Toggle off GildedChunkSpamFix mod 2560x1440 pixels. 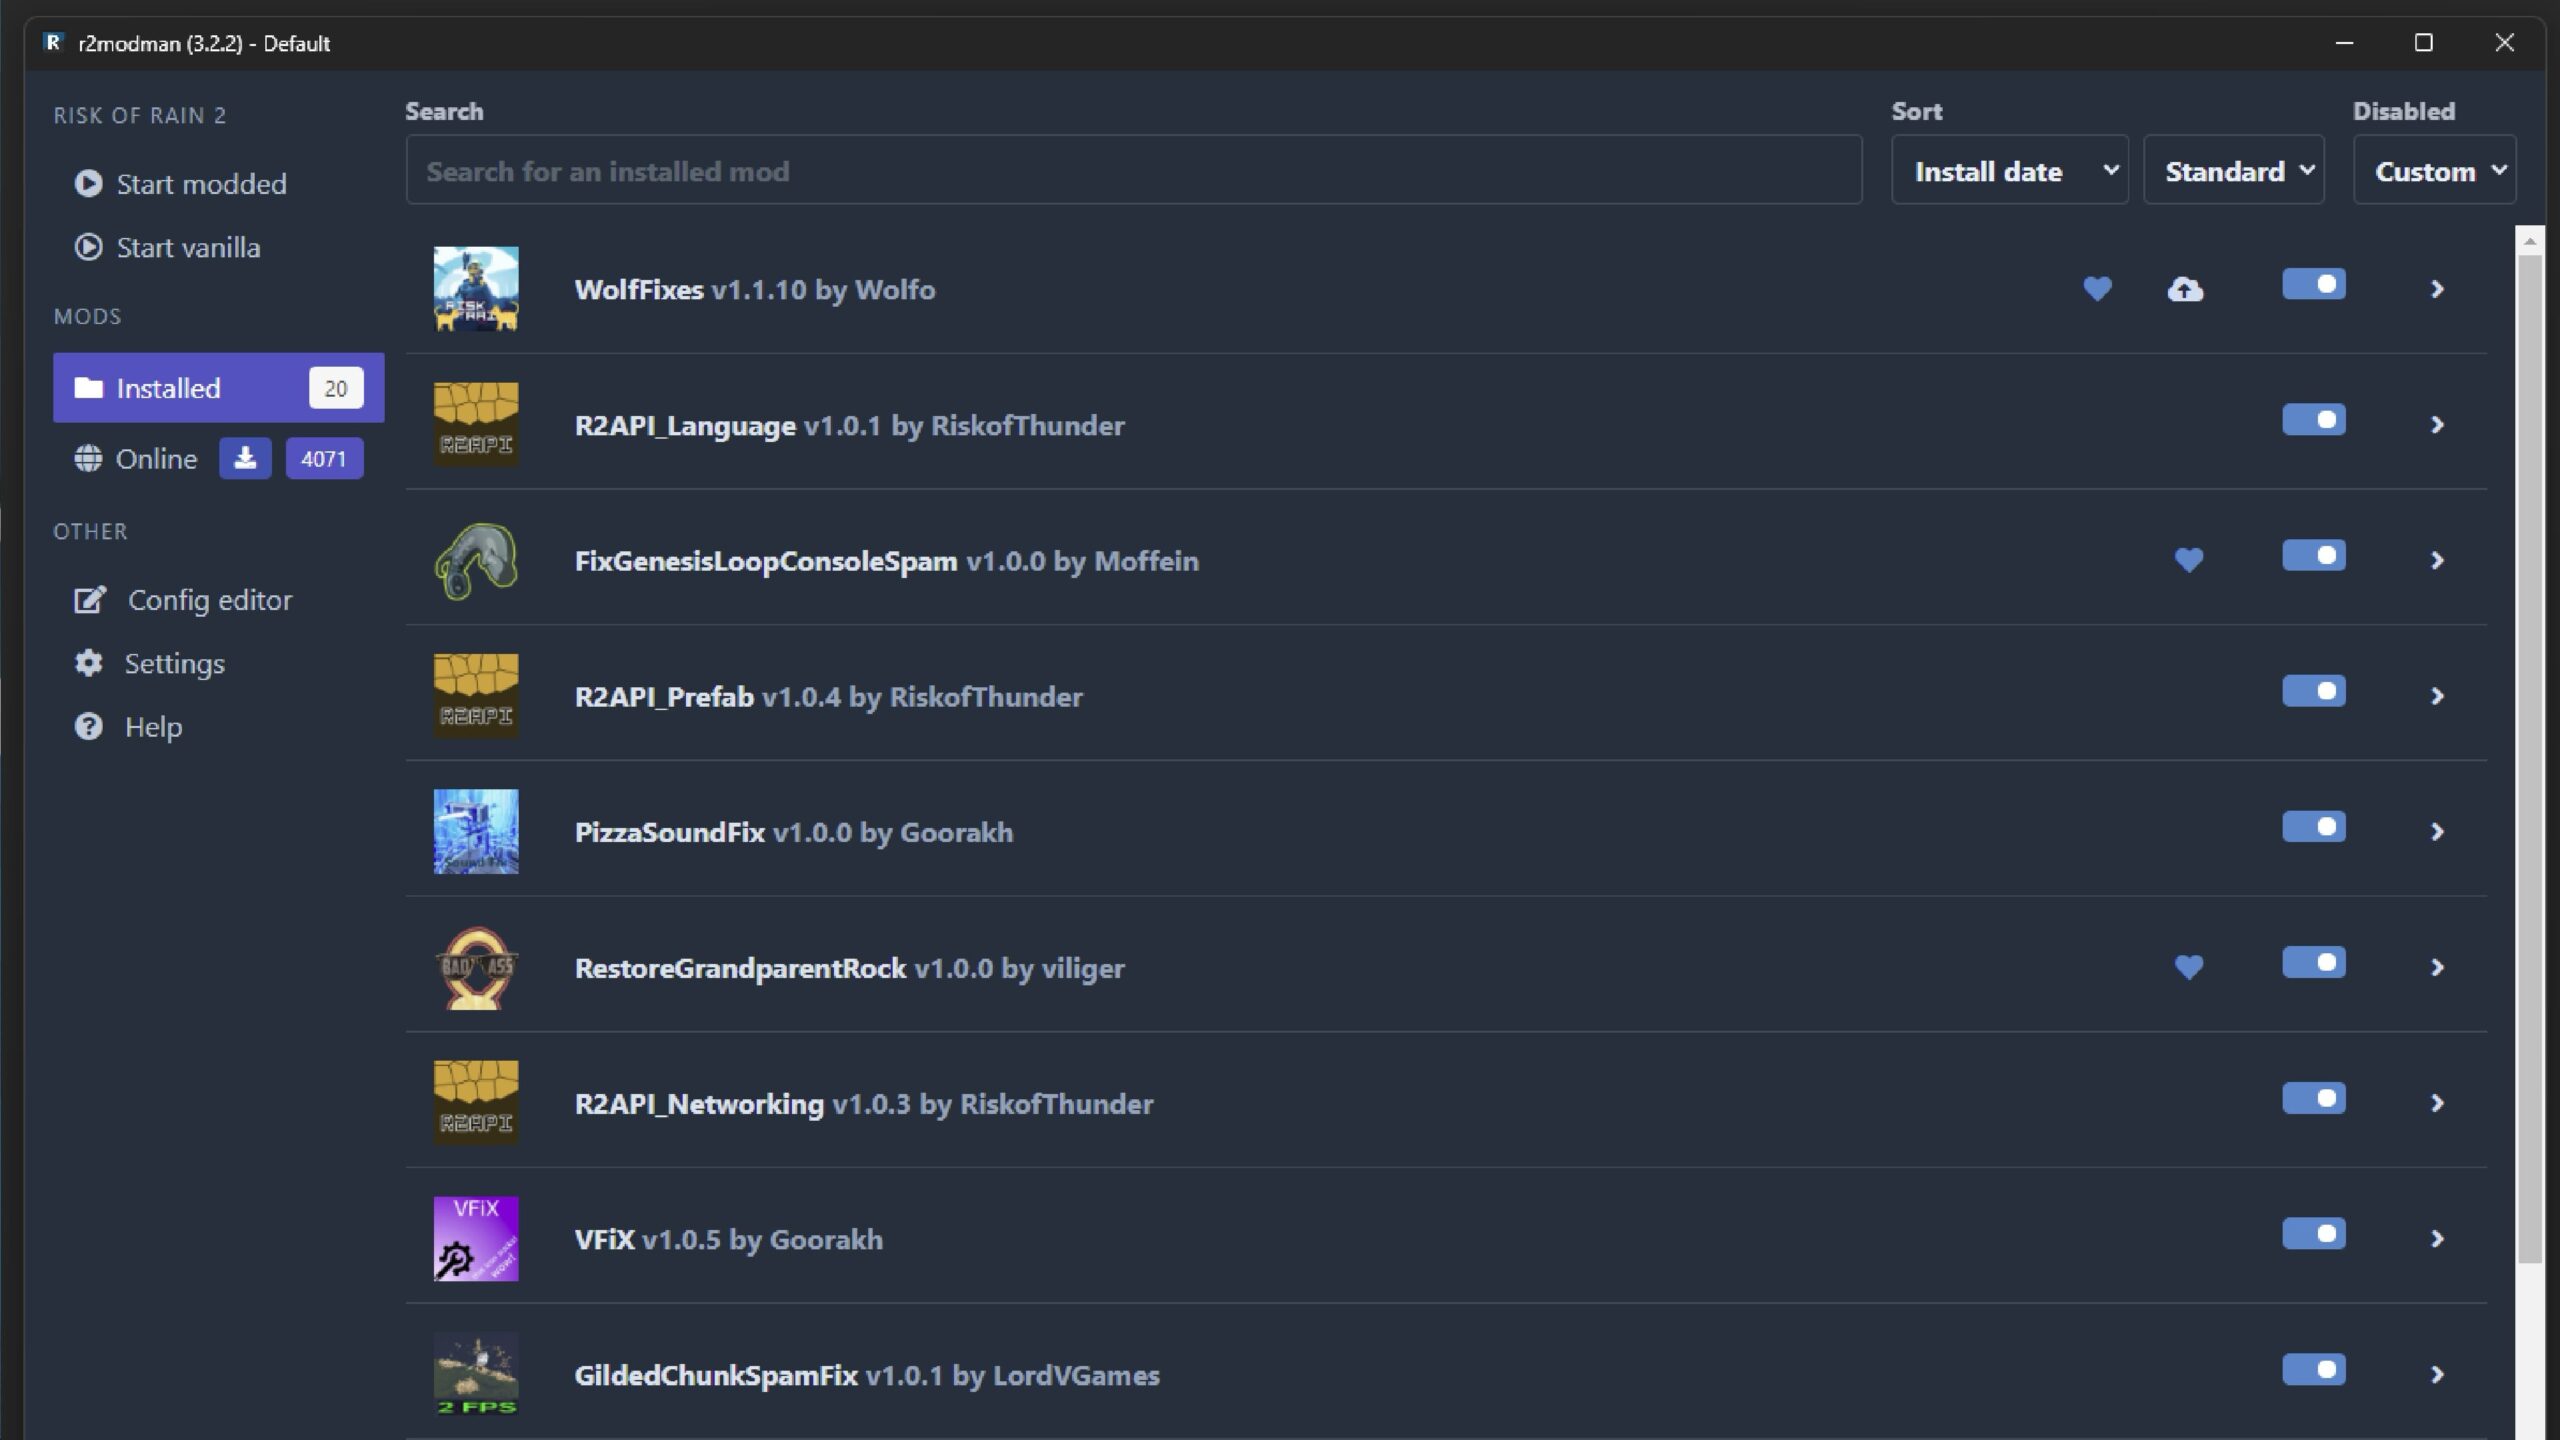tap(2313, 1369)
